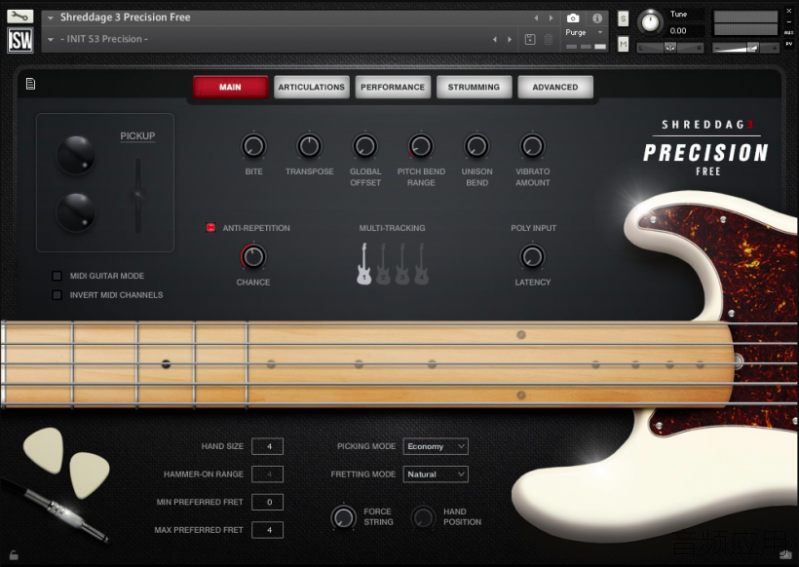Click the MAX PREFERRED FRET value field
Image resolution: width=799 pixels, height=567 pixels.
click(x=268, y=530)
